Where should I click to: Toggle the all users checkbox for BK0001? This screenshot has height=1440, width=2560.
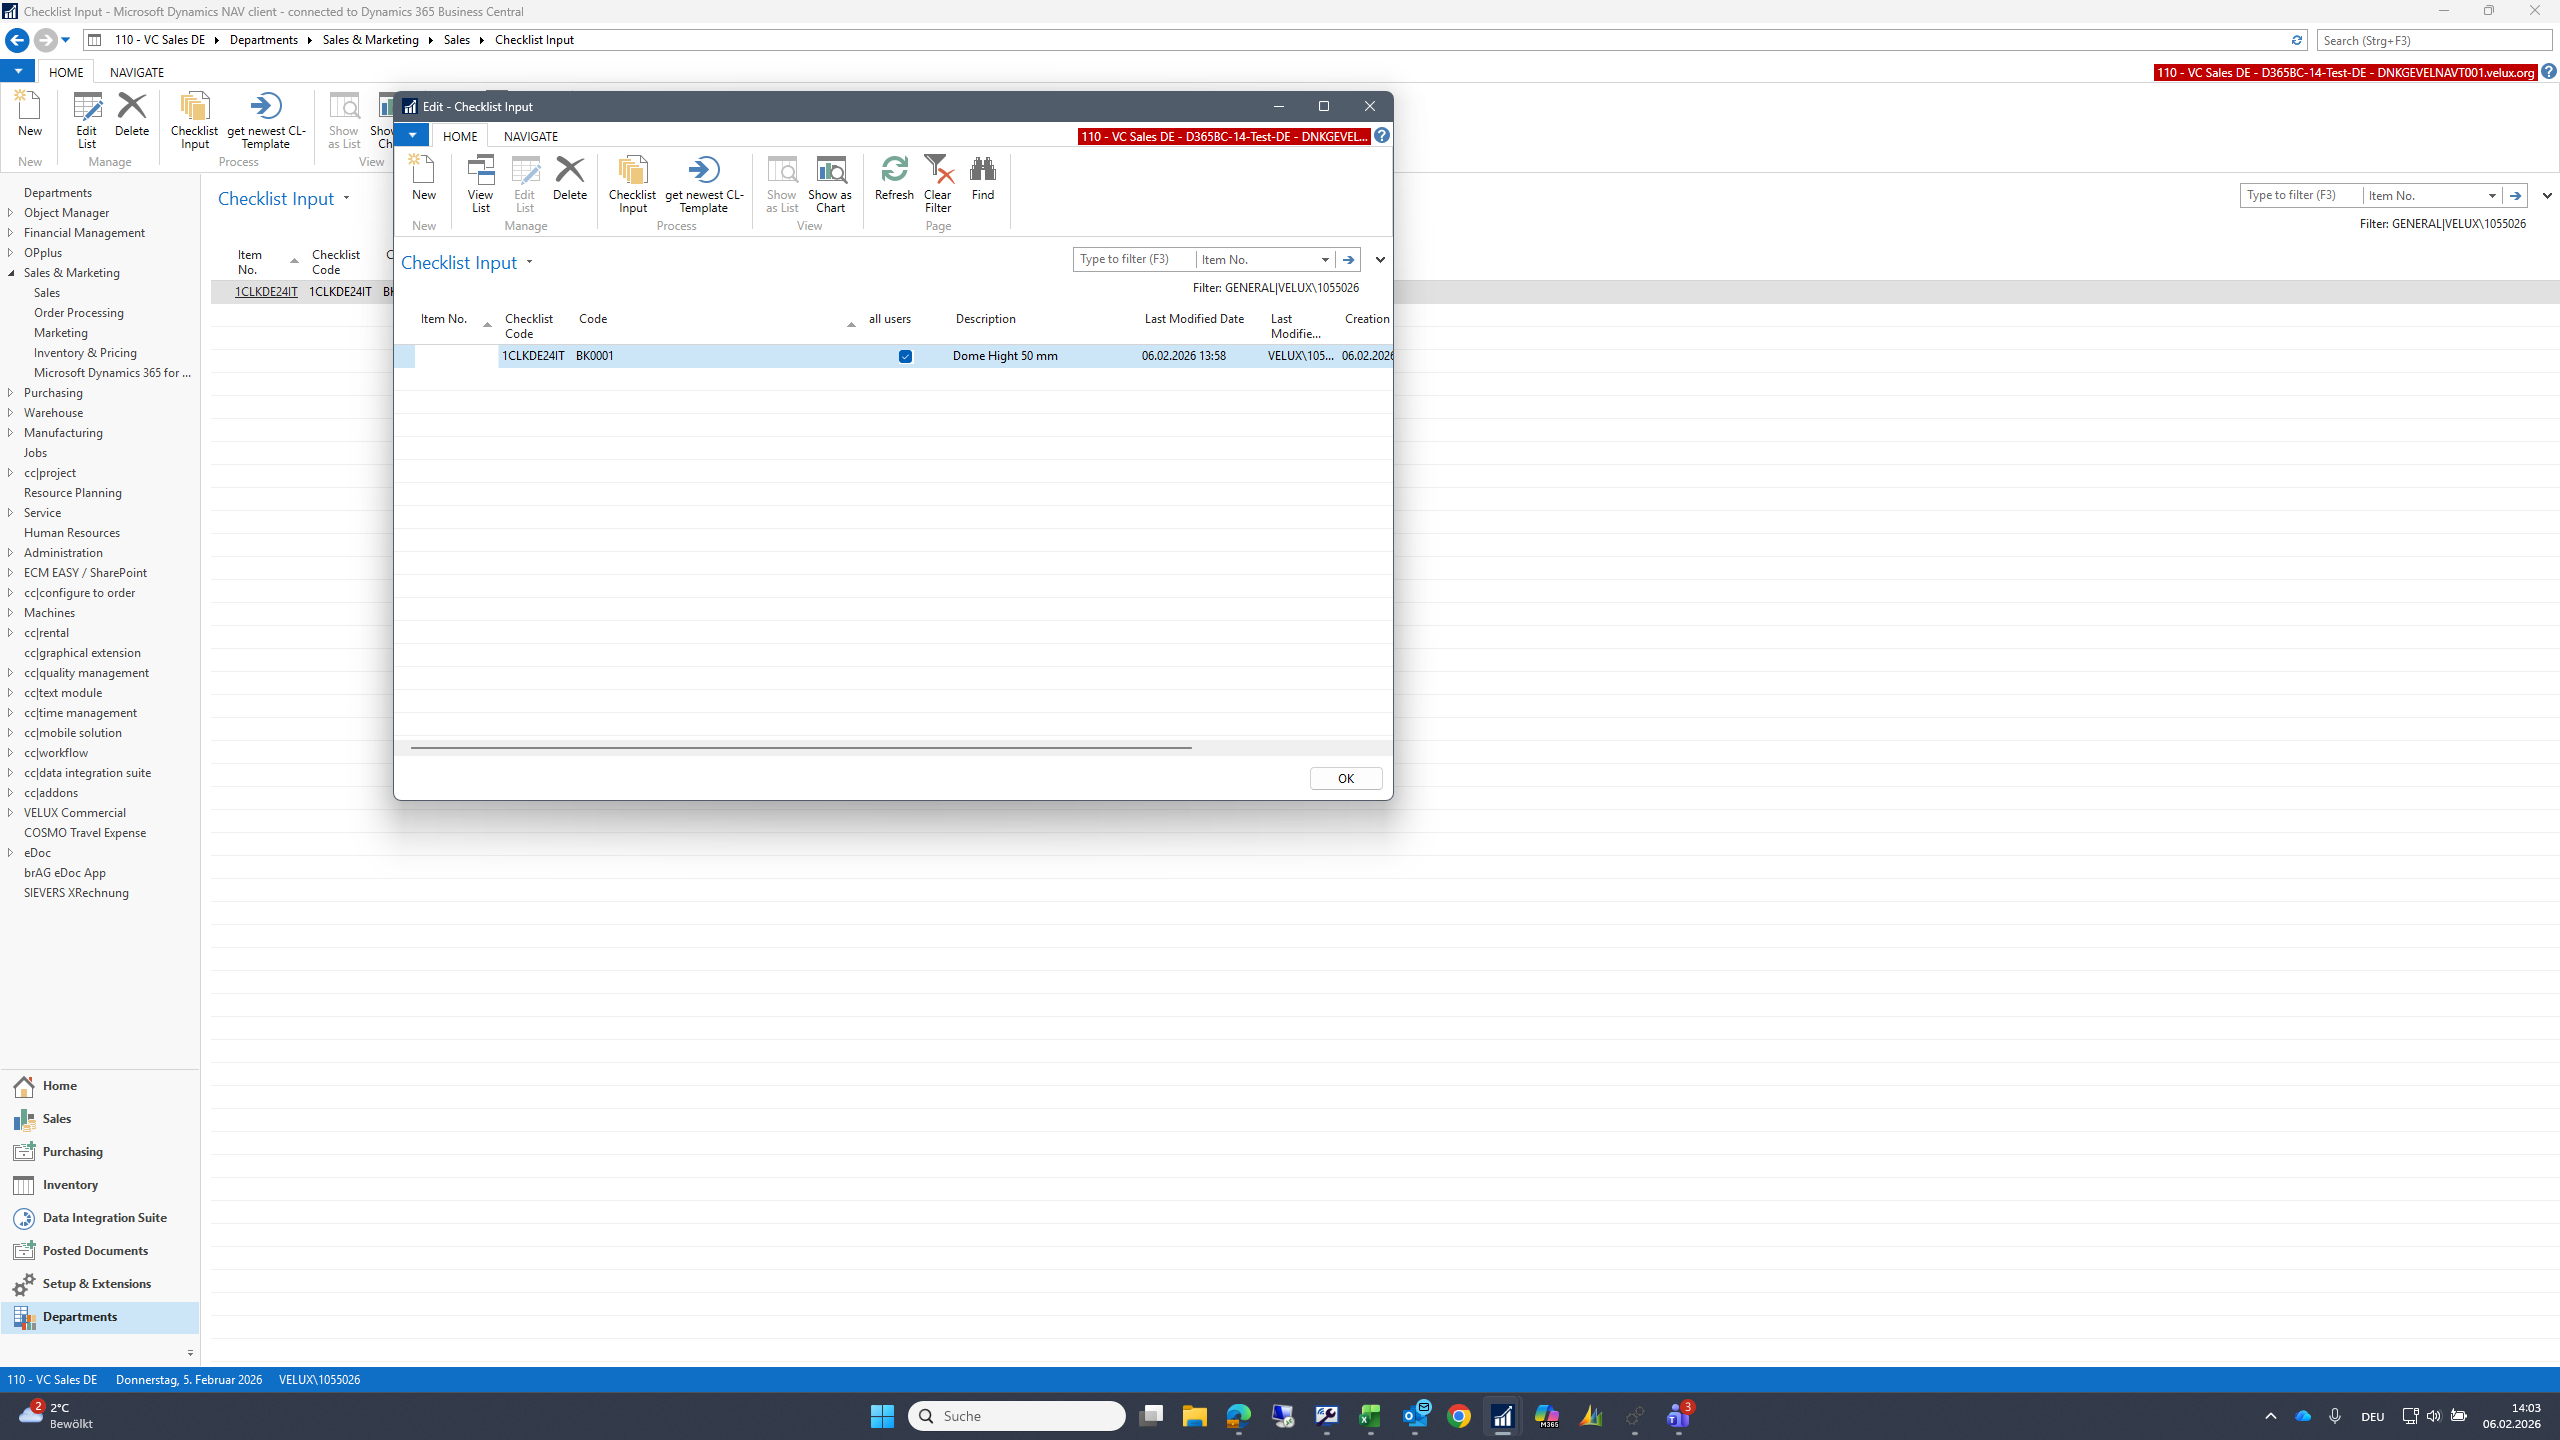[x=905, y=356]
